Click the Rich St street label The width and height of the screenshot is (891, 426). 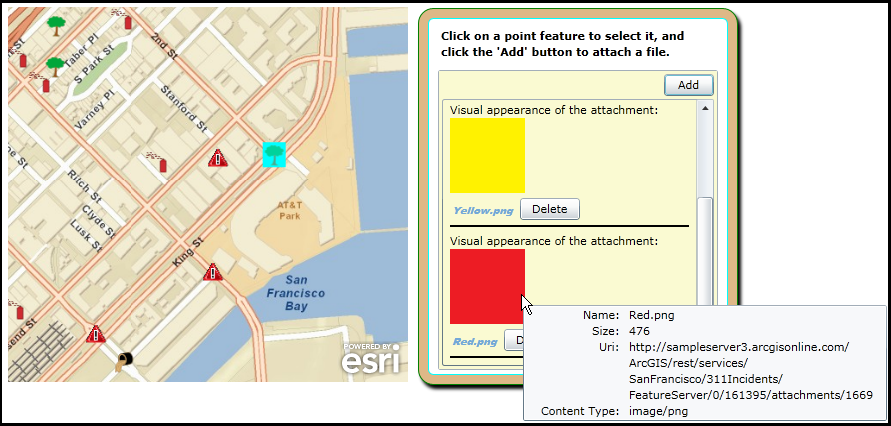[84, 187]
